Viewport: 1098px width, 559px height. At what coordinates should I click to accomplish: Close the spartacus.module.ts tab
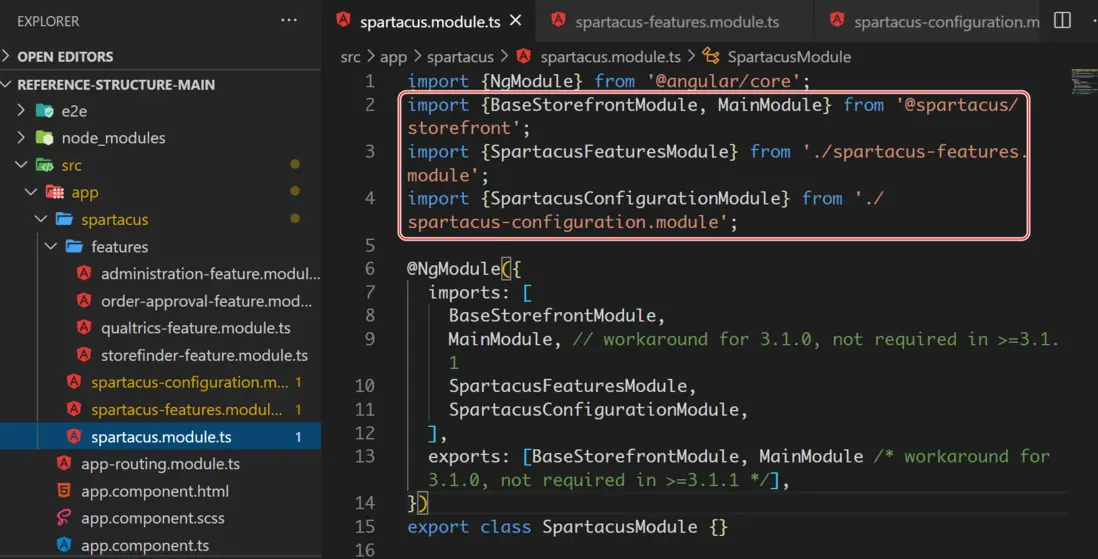(515, 21)
